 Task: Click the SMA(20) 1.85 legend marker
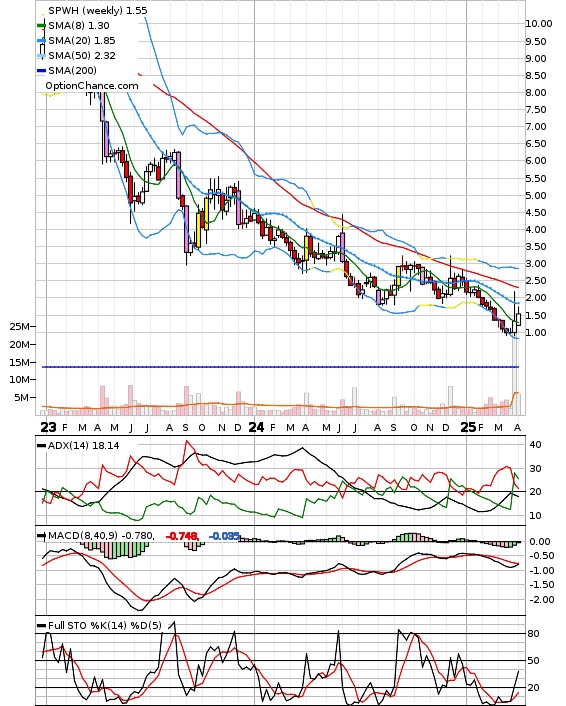coord(41,41)
